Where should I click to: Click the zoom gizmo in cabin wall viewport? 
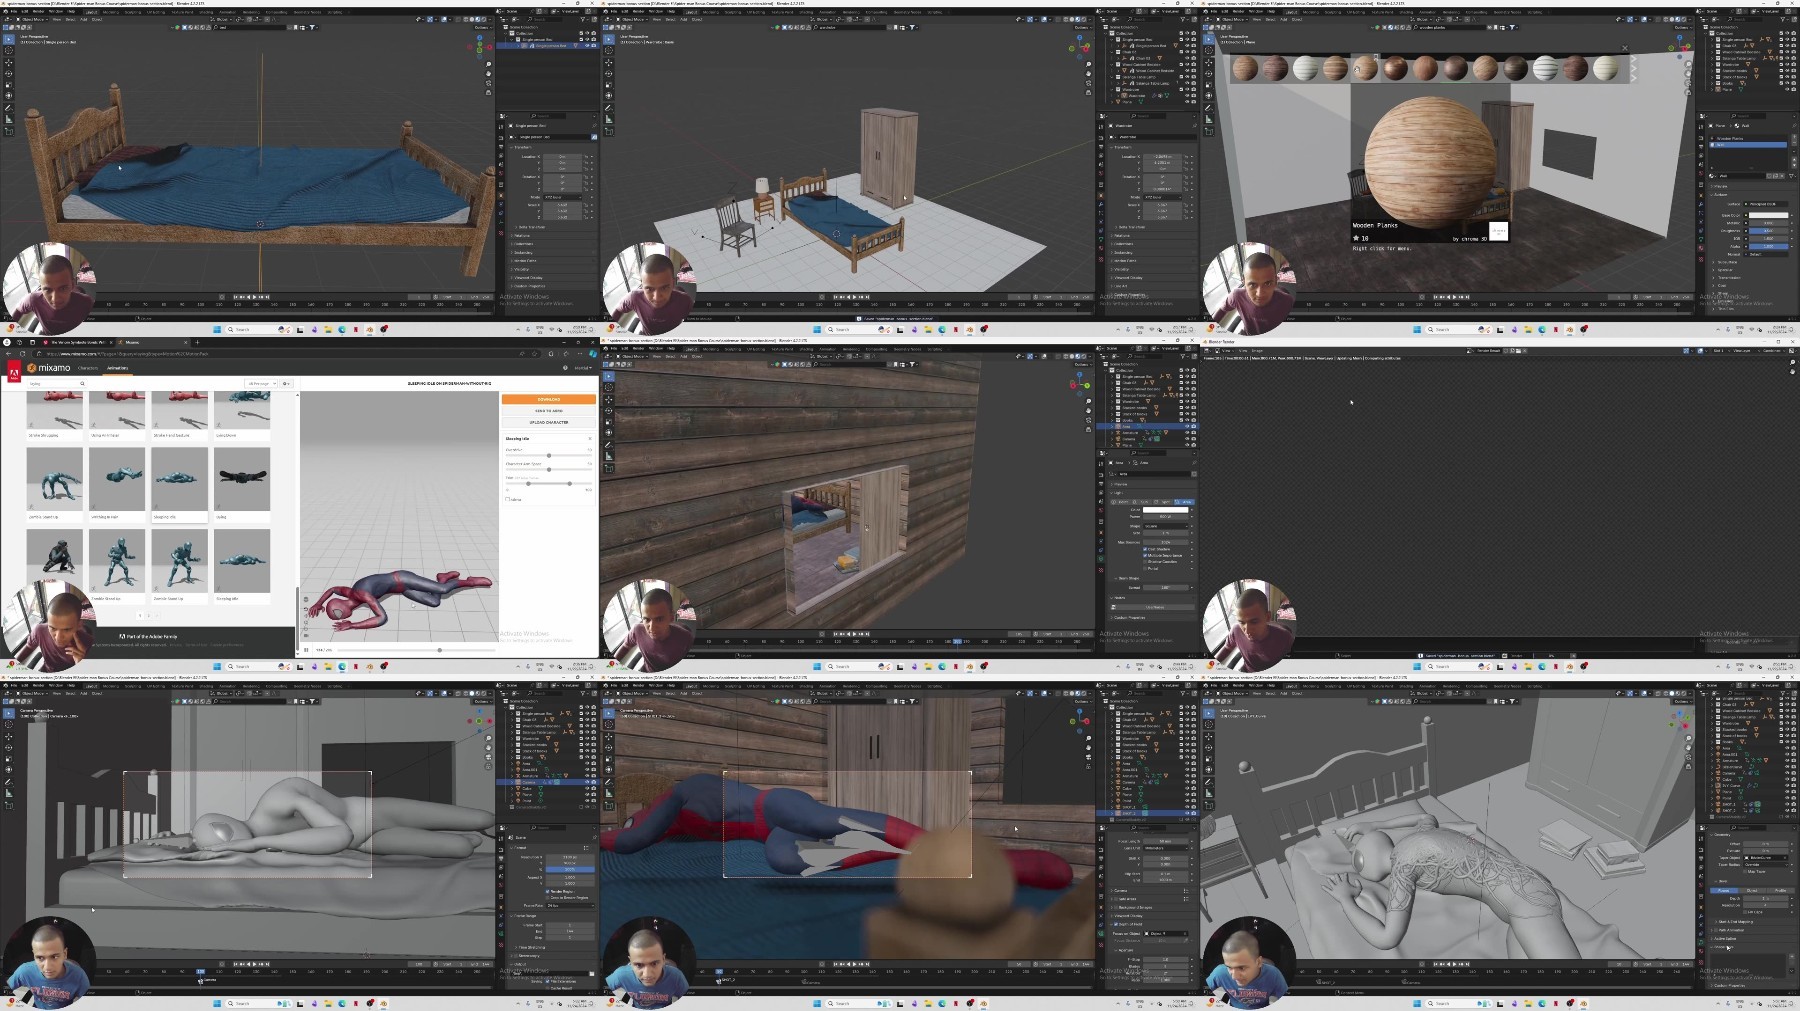pos(1088,401)
